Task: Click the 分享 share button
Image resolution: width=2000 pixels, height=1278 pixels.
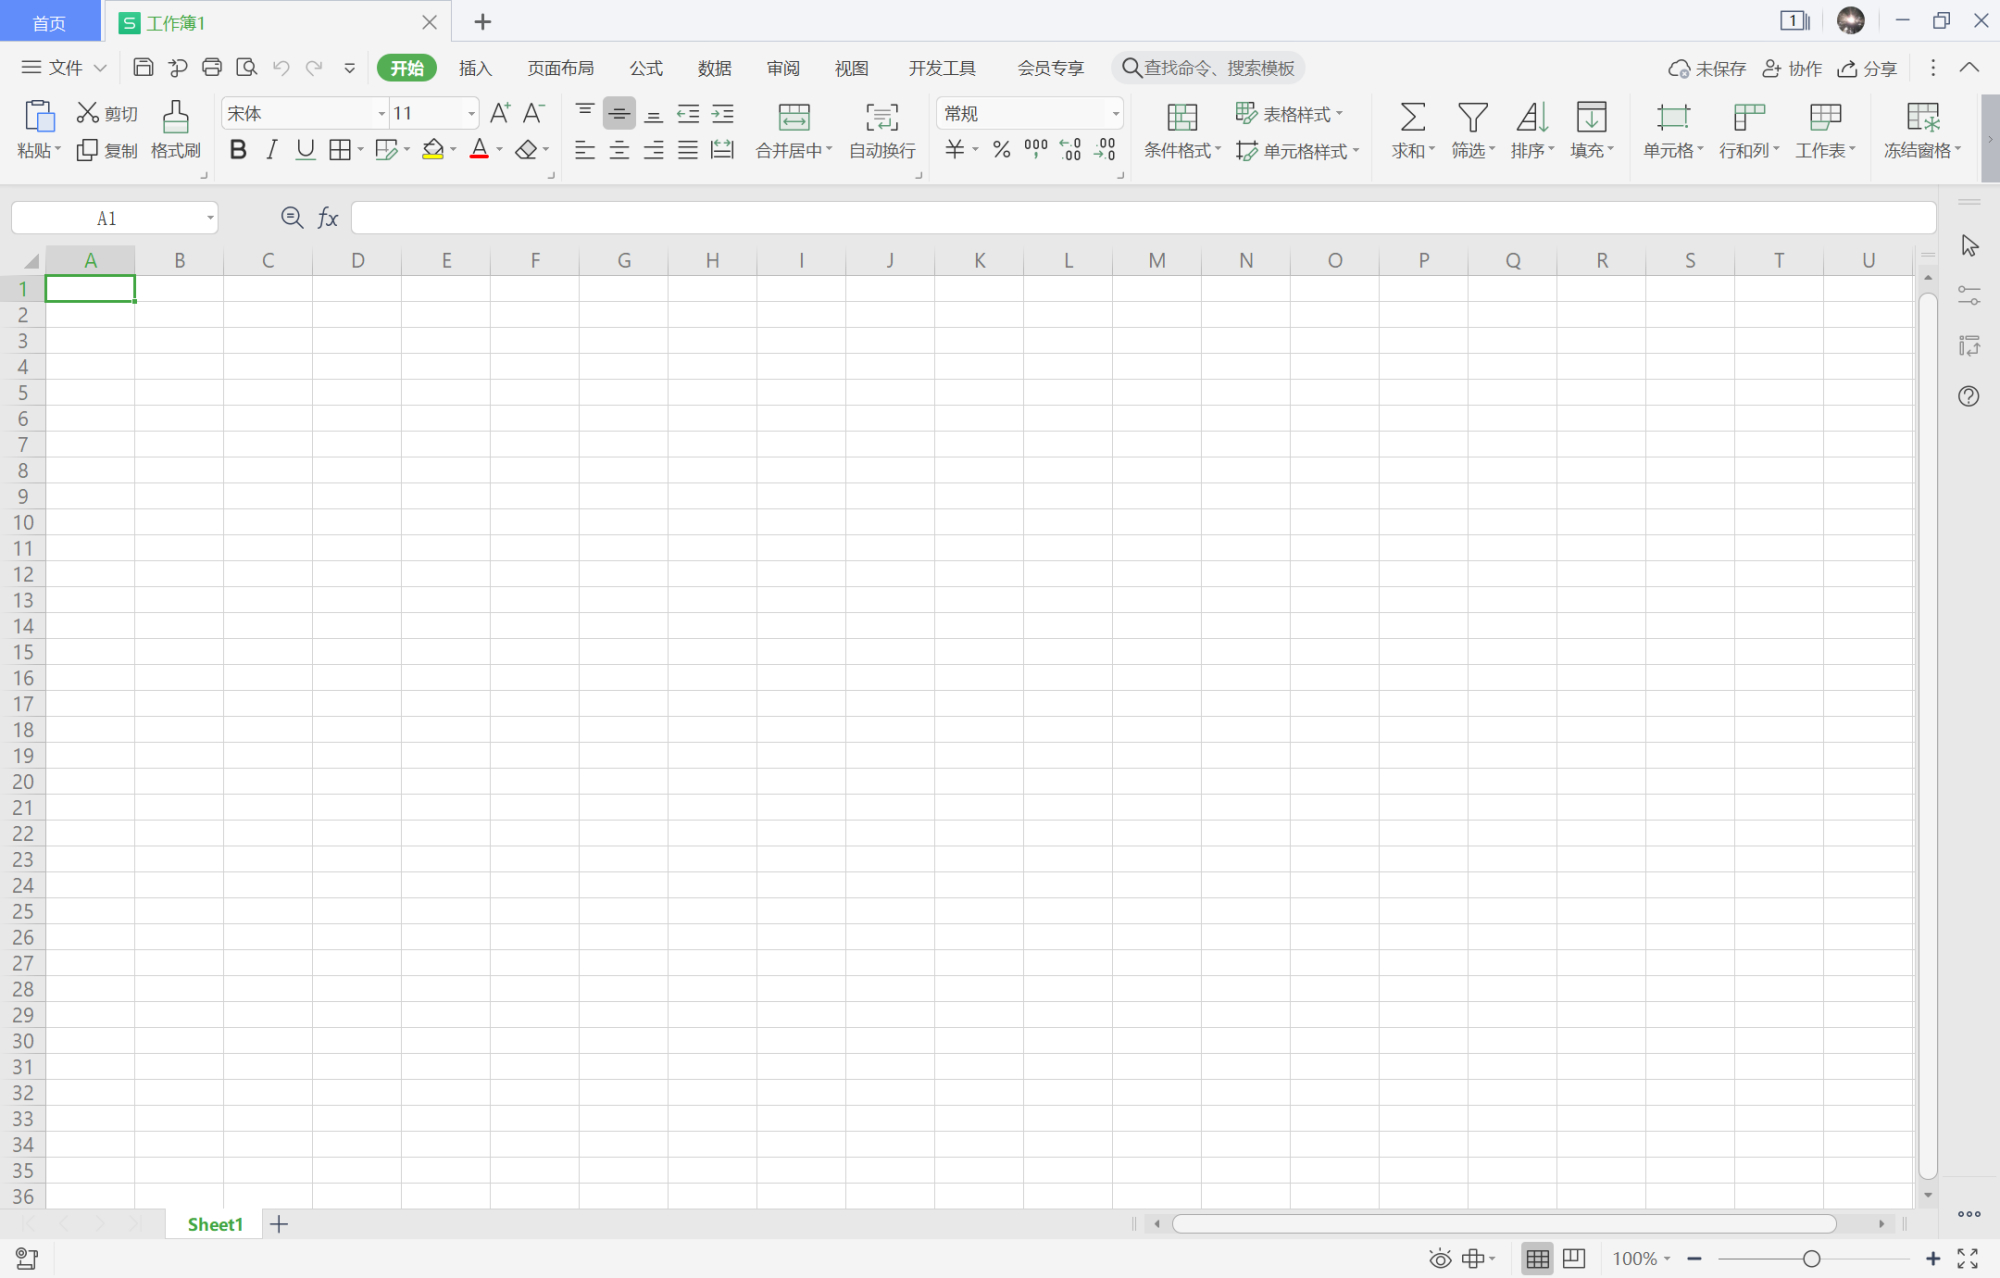Action: (x=1866, y=67)
